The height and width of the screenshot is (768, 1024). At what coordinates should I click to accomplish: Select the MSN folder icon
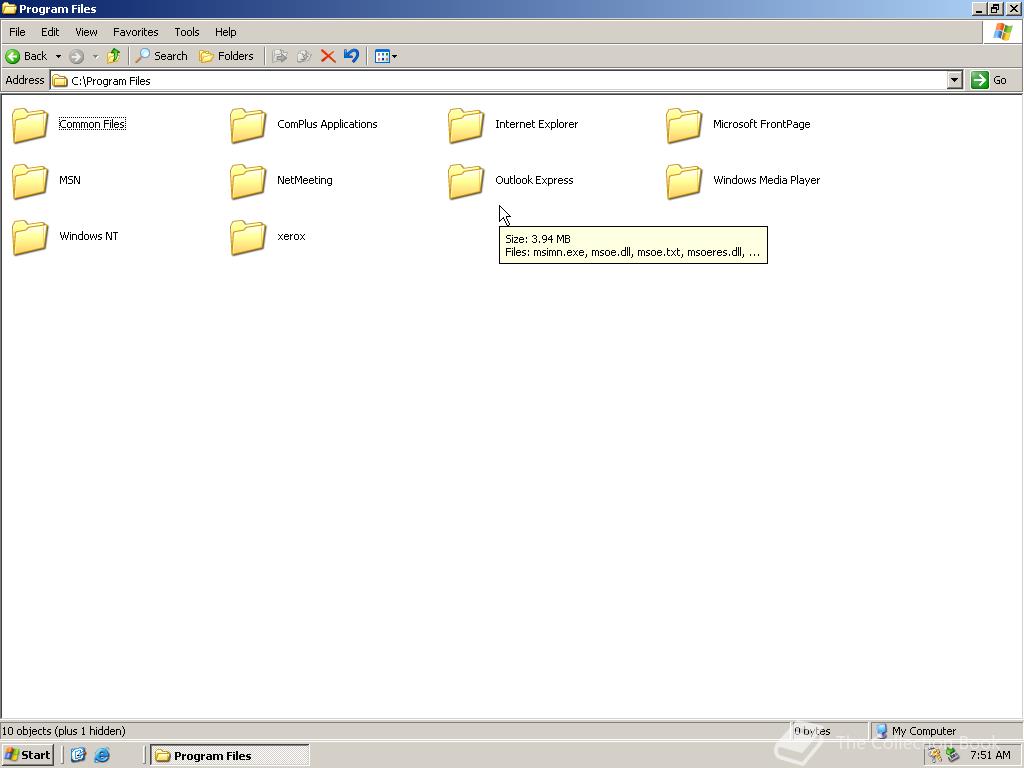pyautogui.click(x=30, y=180)
